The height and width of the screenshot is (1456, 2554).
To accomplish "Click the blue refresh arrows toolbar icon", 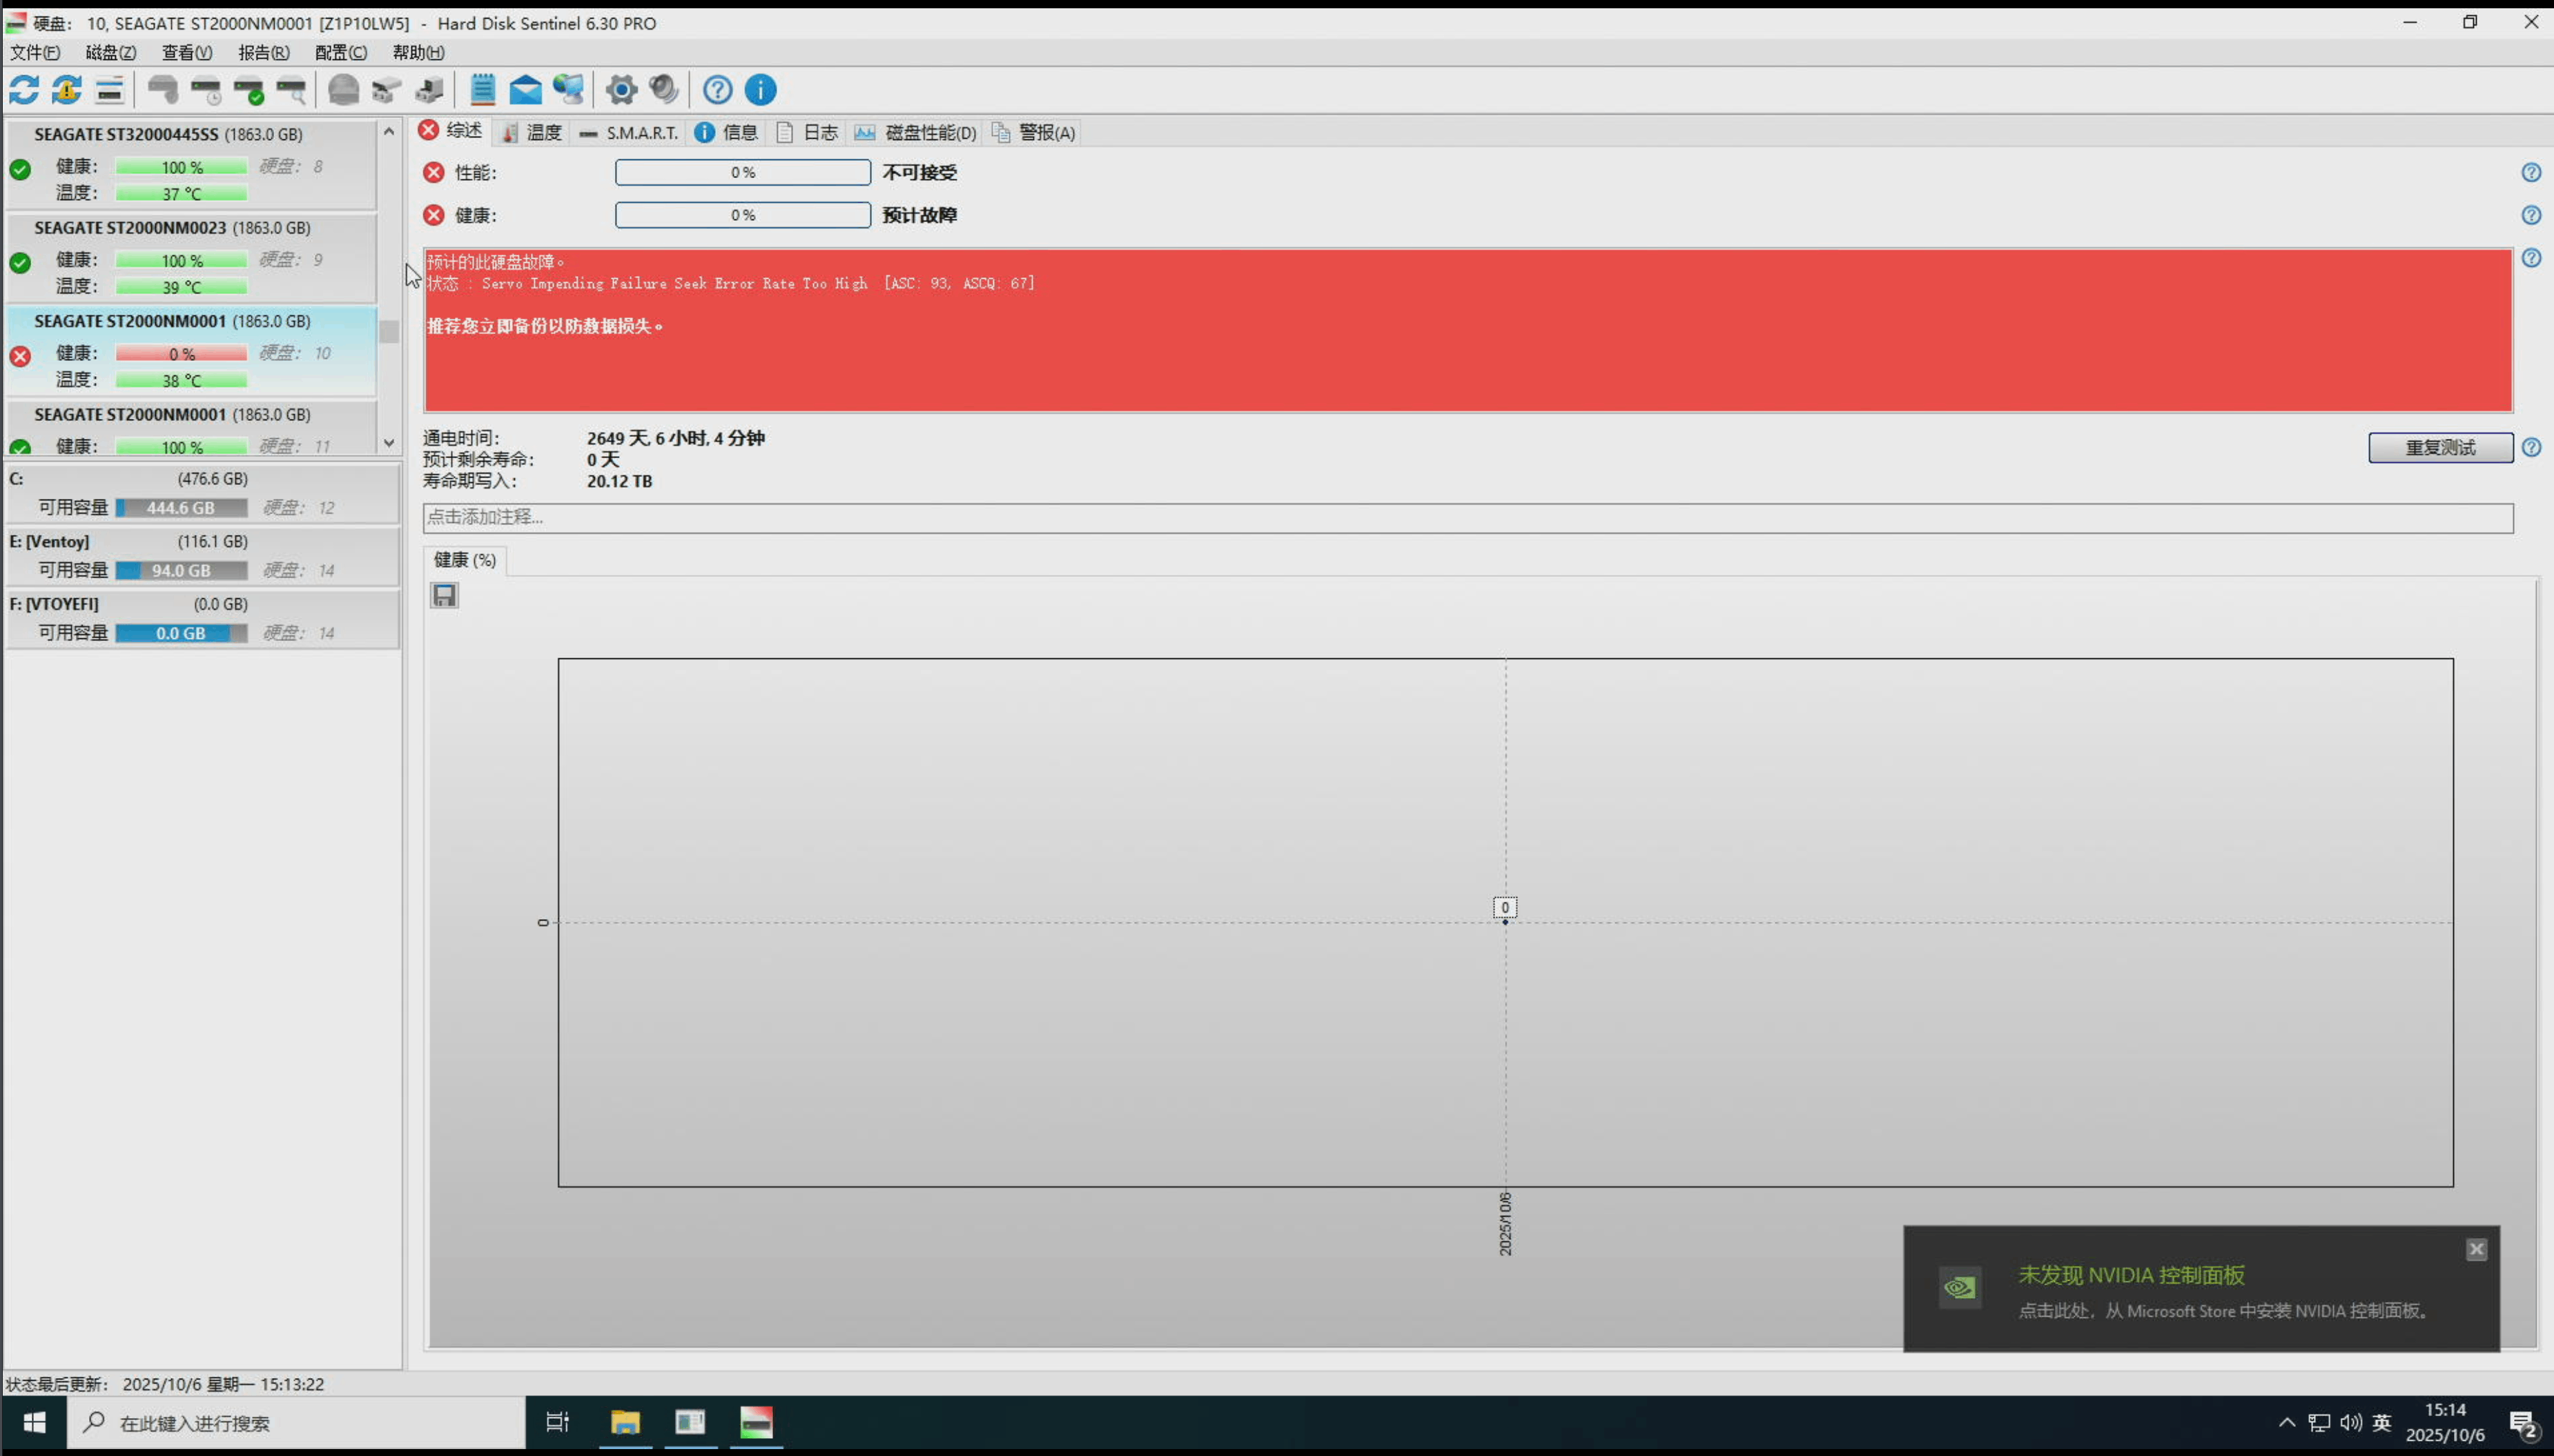I will [x=24, y=90].
